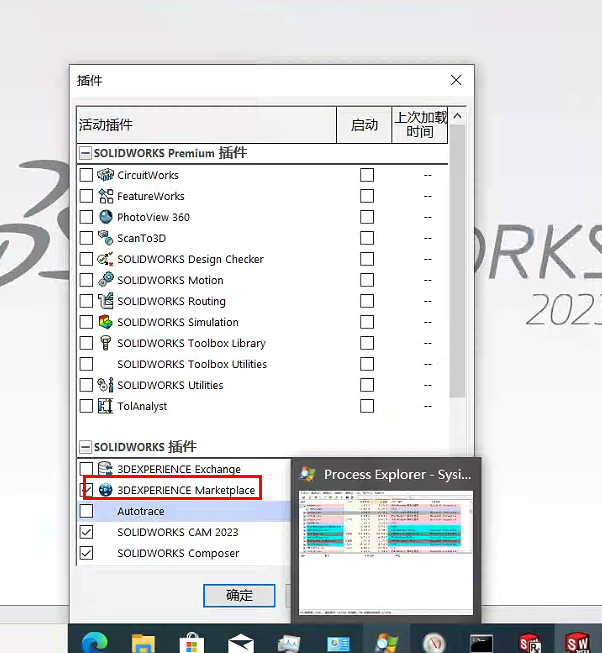
Task: Uncheck the SOLIDWORKS CAM 2023 checkbox
Action: click(x=86, y=532)
